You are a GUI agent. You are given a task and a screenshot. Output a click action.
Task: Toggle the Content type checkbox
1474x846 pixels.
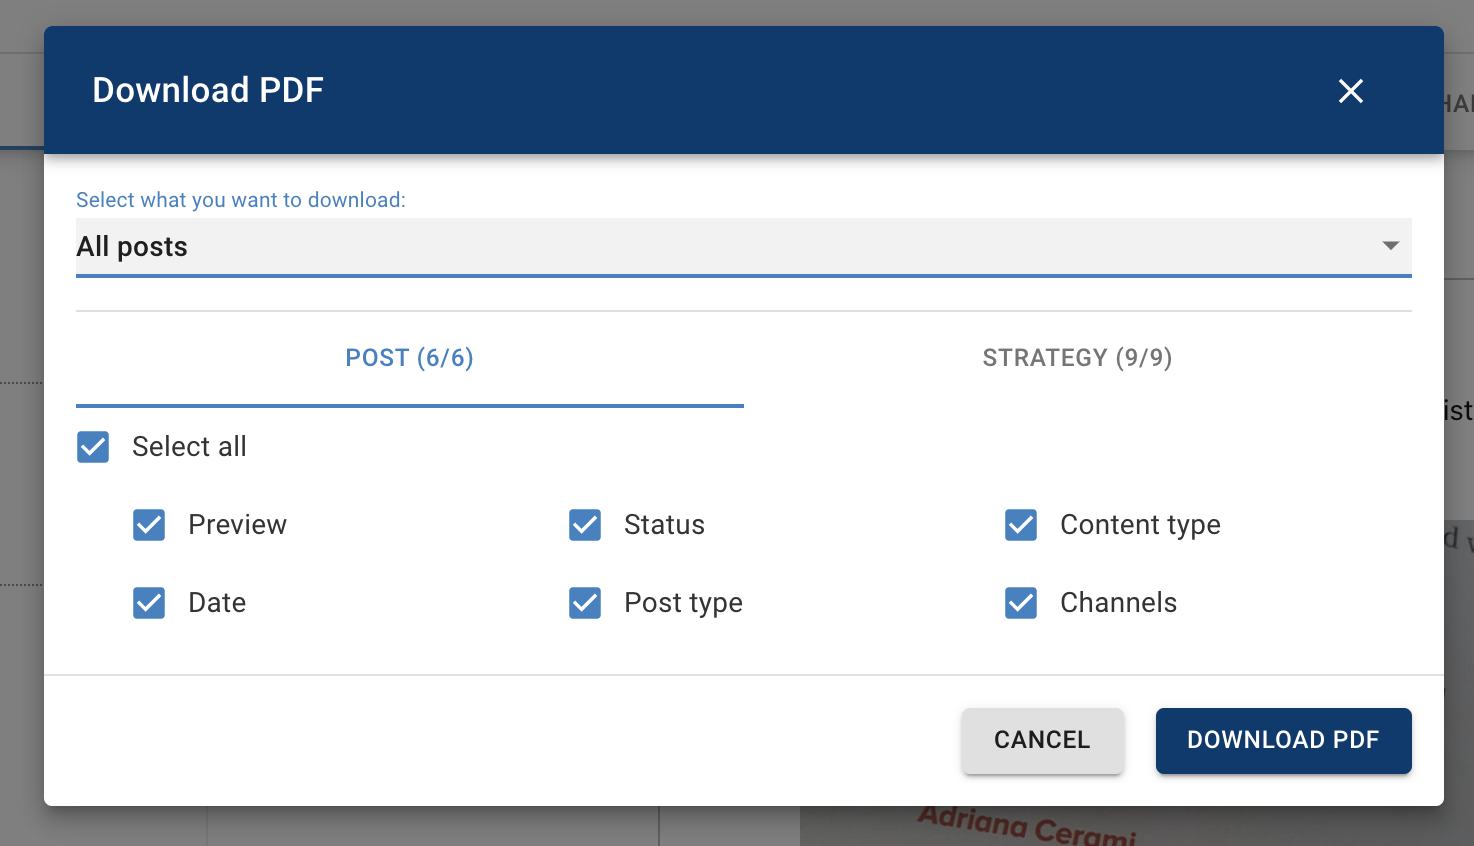[1021, 525]
